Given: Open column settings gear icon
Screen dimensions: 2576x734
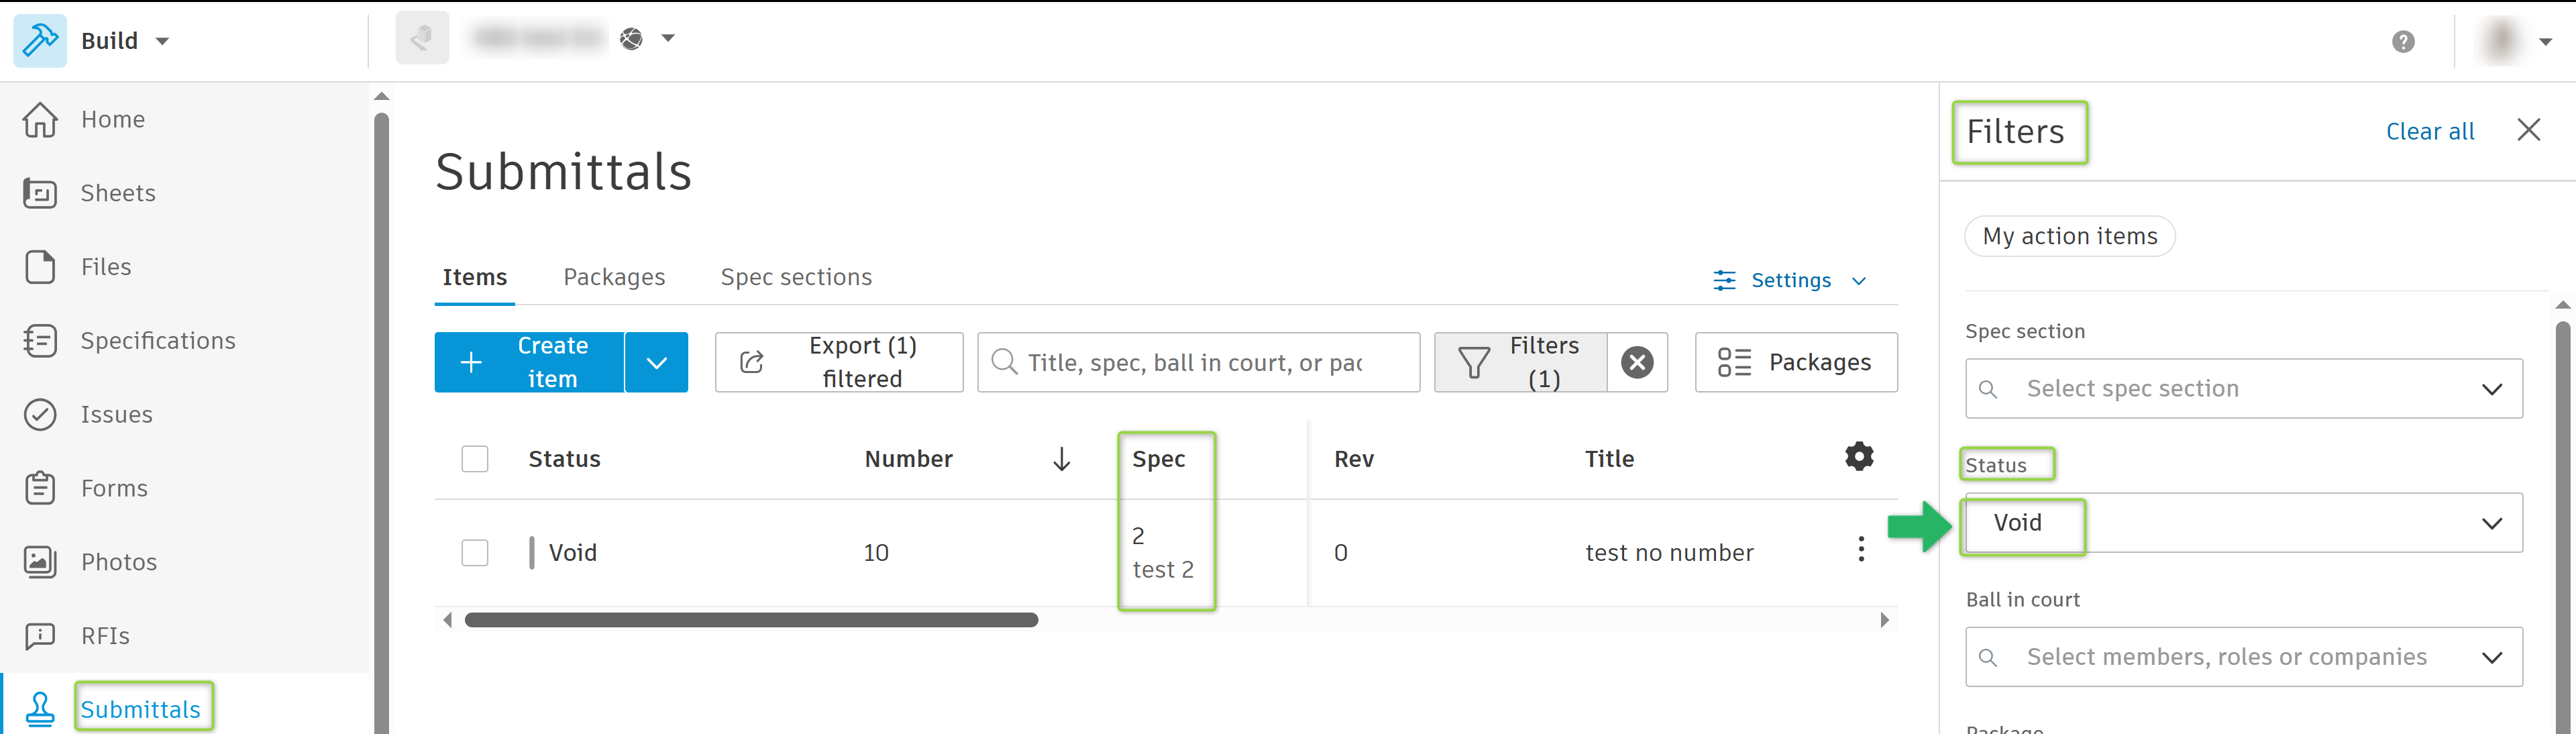Looking at the screenshot, I should click(x=1858, y=457).
